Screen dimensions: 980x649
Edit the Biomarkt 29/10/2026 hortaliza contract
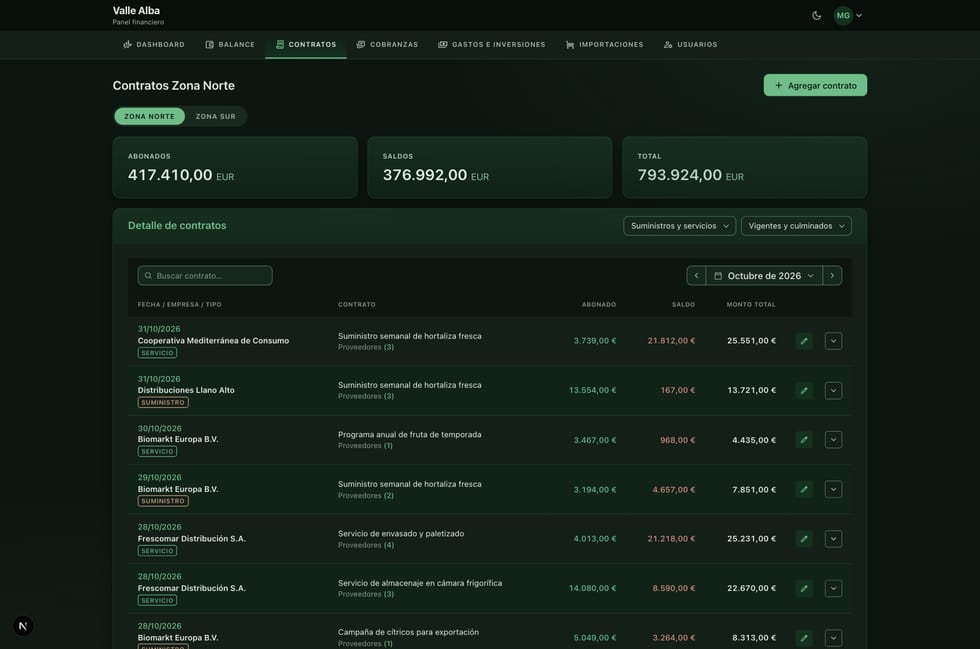point(804,489)
